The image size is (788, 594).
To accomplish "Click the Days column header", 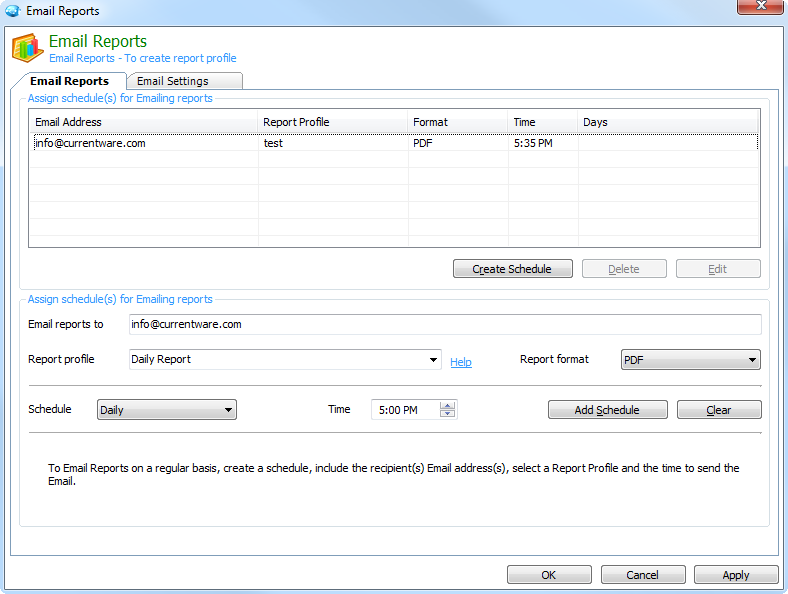I will pos(668,122).
